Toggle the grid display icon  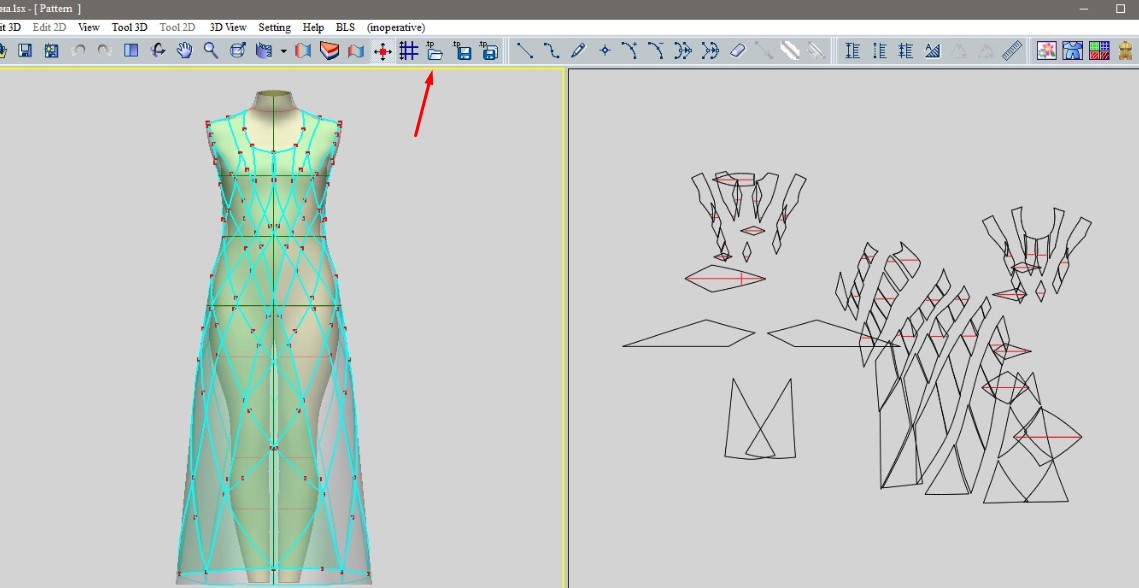[x=408, y=51]
